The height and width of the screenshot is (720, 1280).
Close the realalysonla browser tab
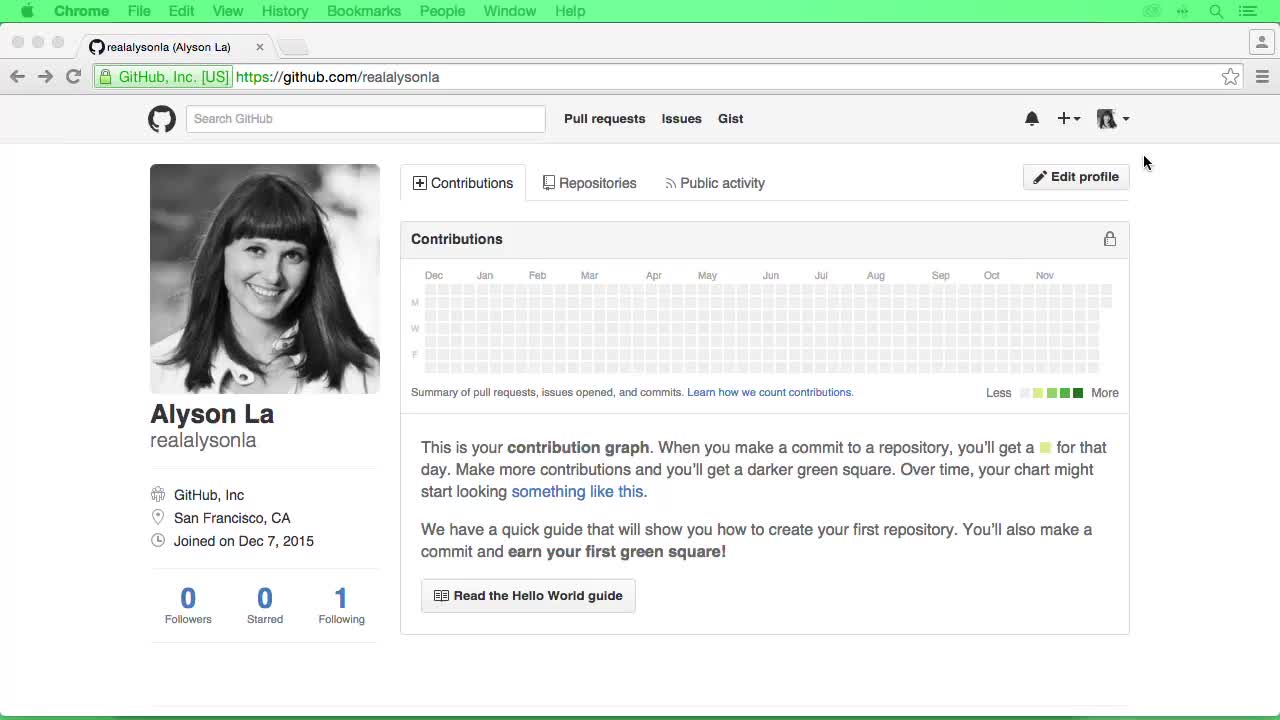click(260, 47)
